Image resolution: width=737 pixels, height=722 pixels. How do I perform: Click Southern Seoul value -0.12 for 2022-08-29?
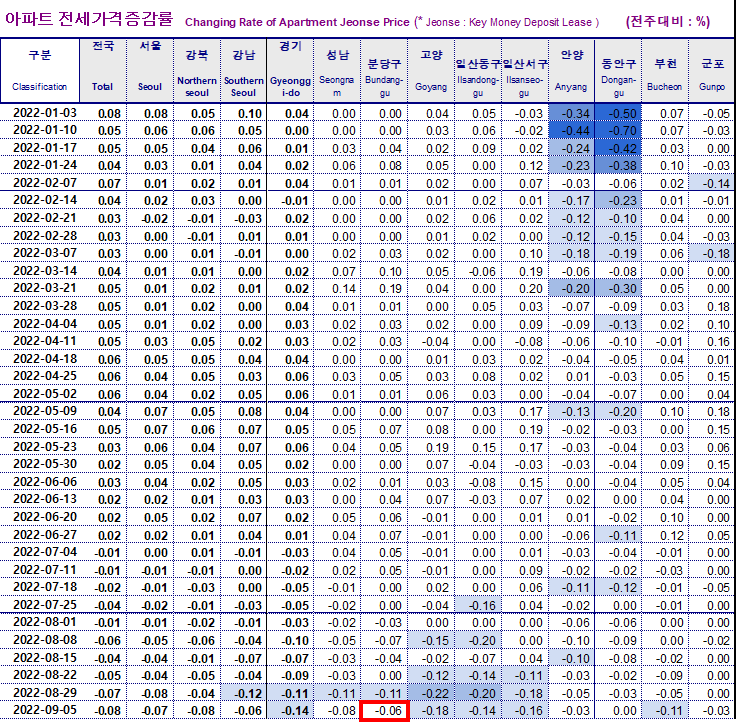coord(243,693)
